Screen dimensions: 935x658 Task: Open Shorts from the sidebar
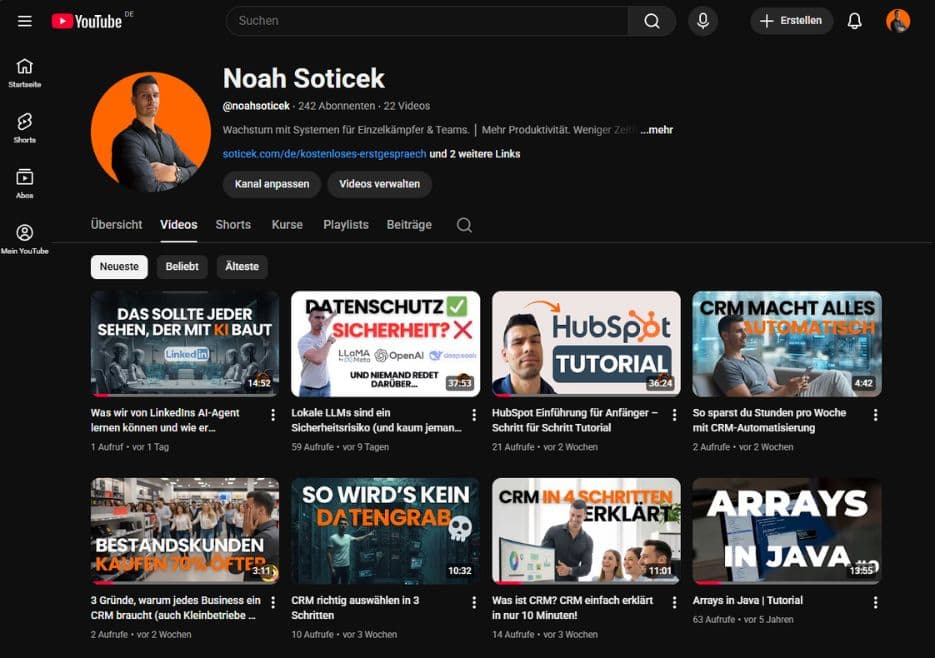pos(22,123)
